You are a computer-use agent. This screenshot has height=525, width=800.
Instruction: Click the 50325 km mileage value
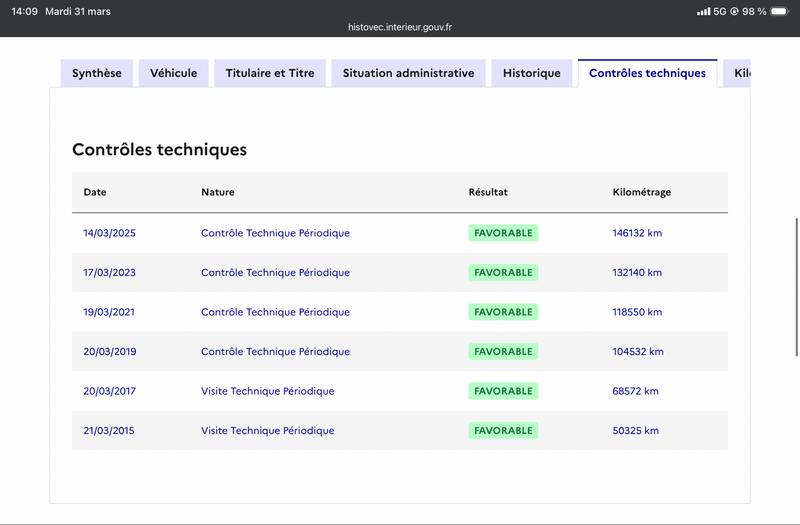pyautogui.click(x=636, y=431)
